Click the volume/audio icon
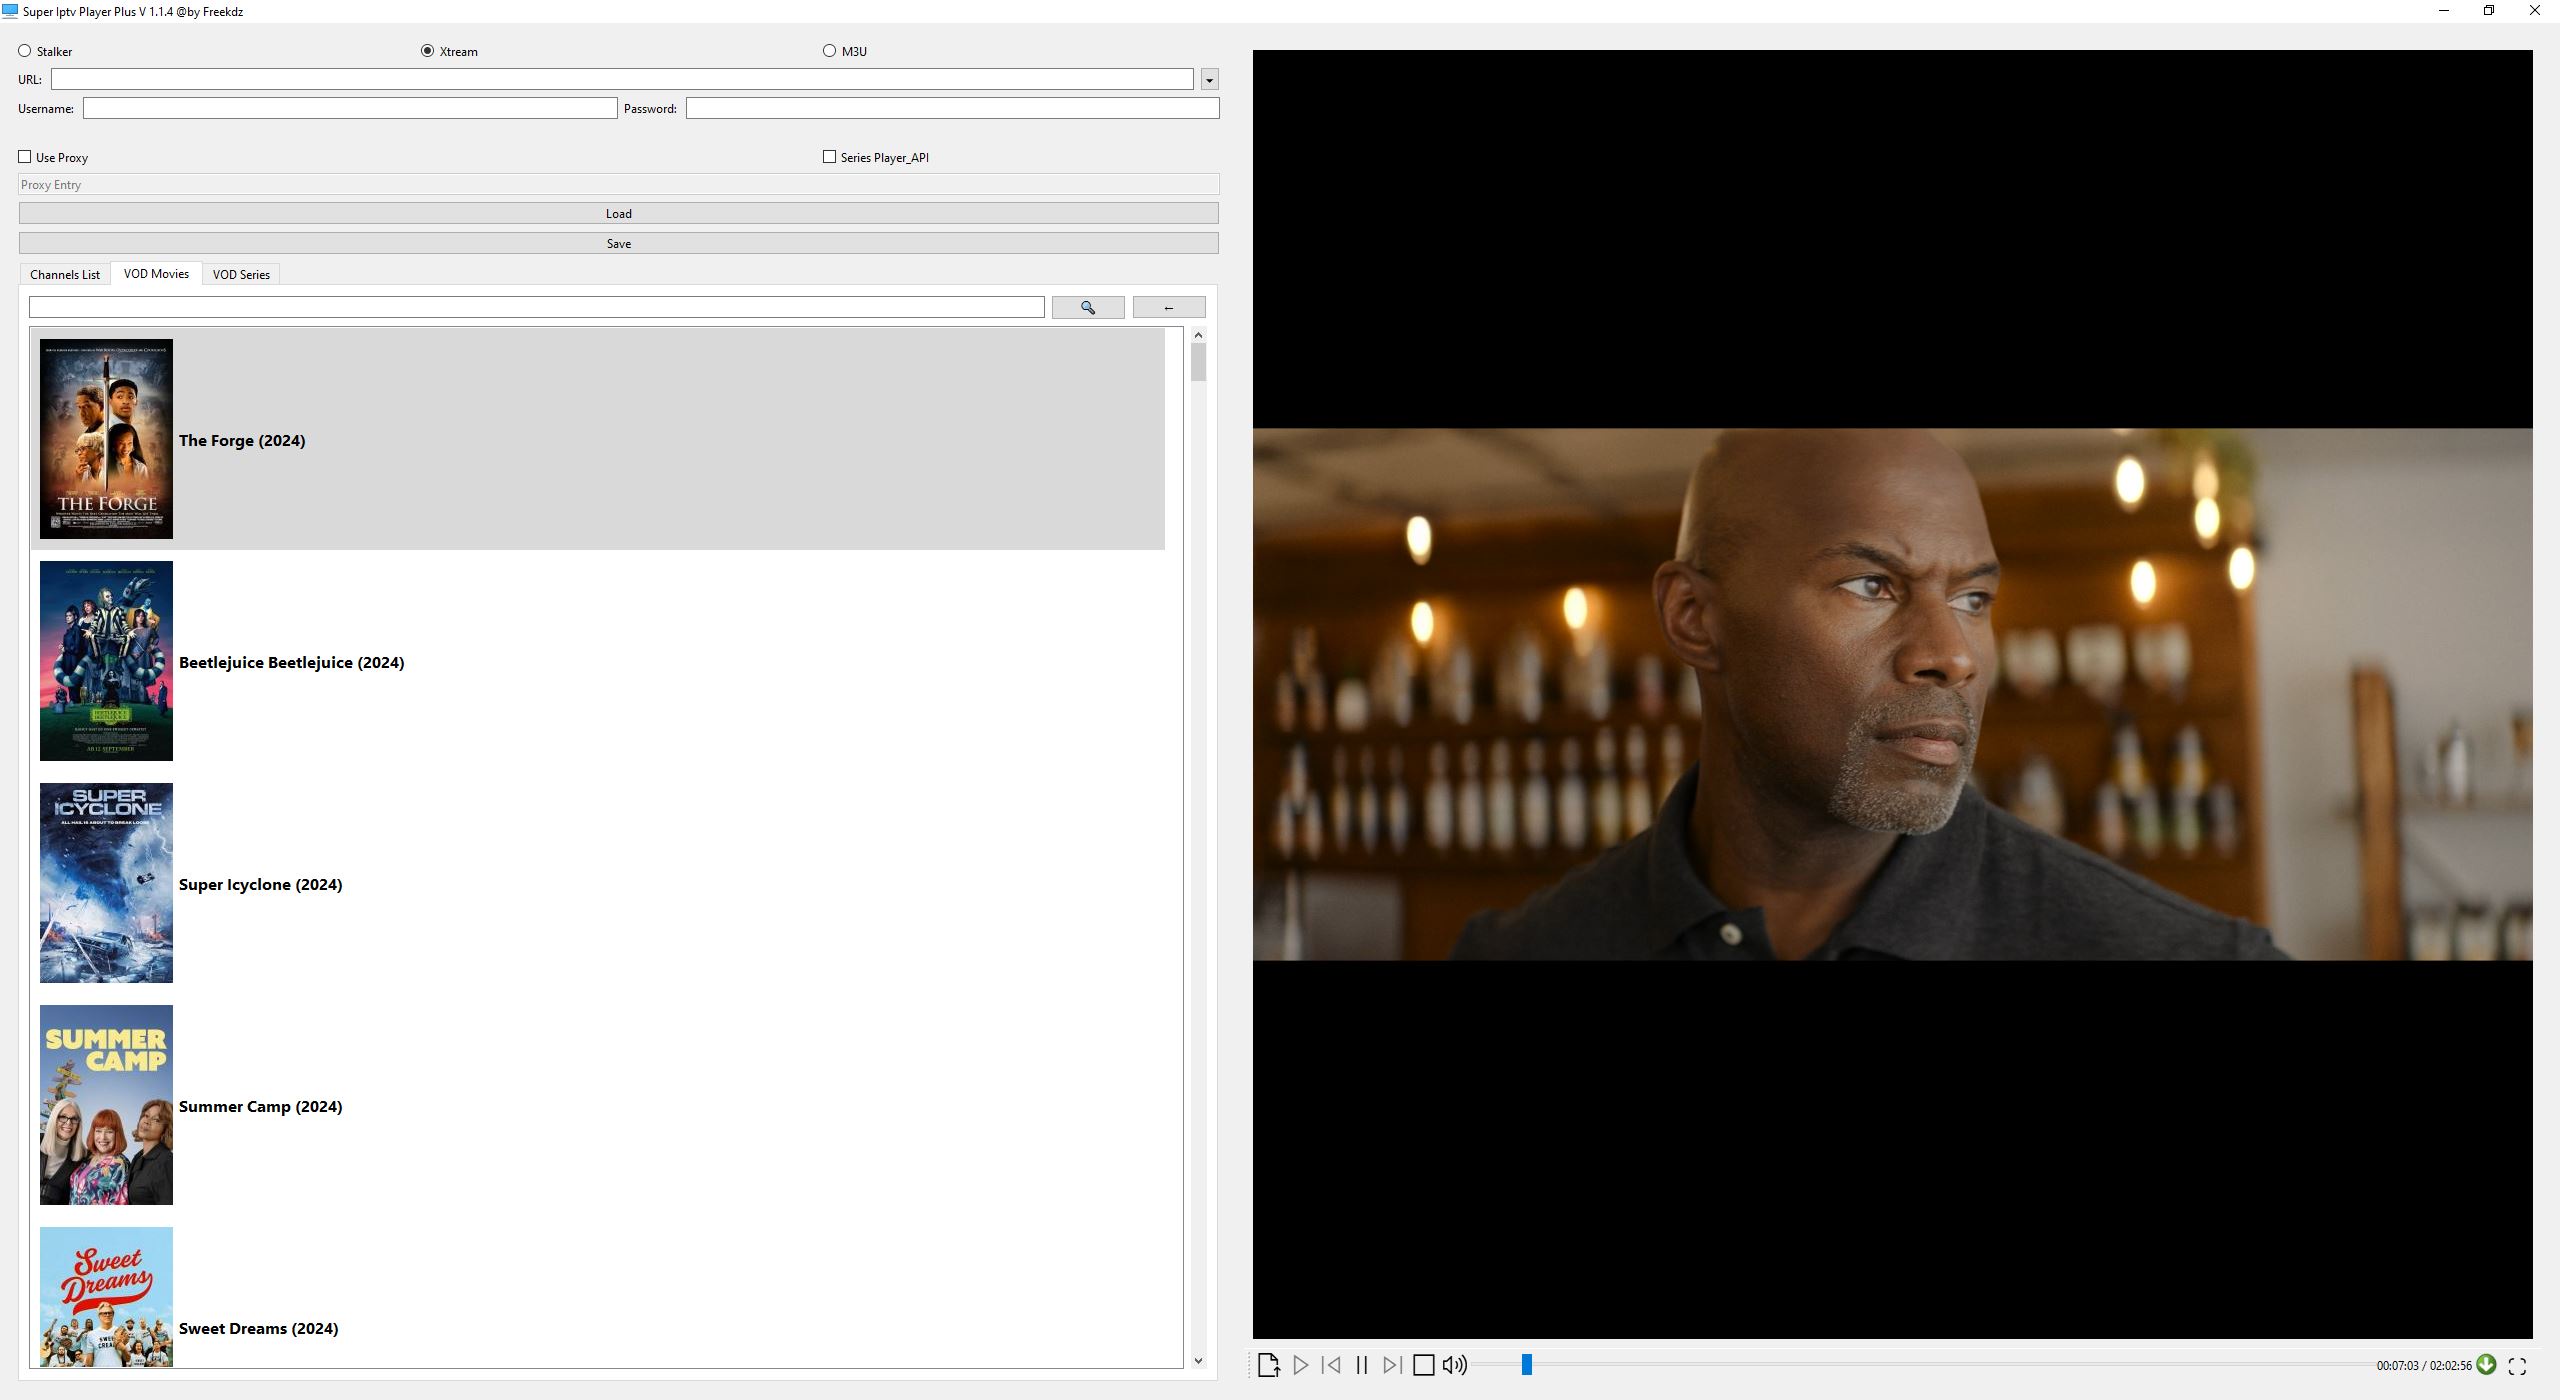 [x=1457, y=1364]
